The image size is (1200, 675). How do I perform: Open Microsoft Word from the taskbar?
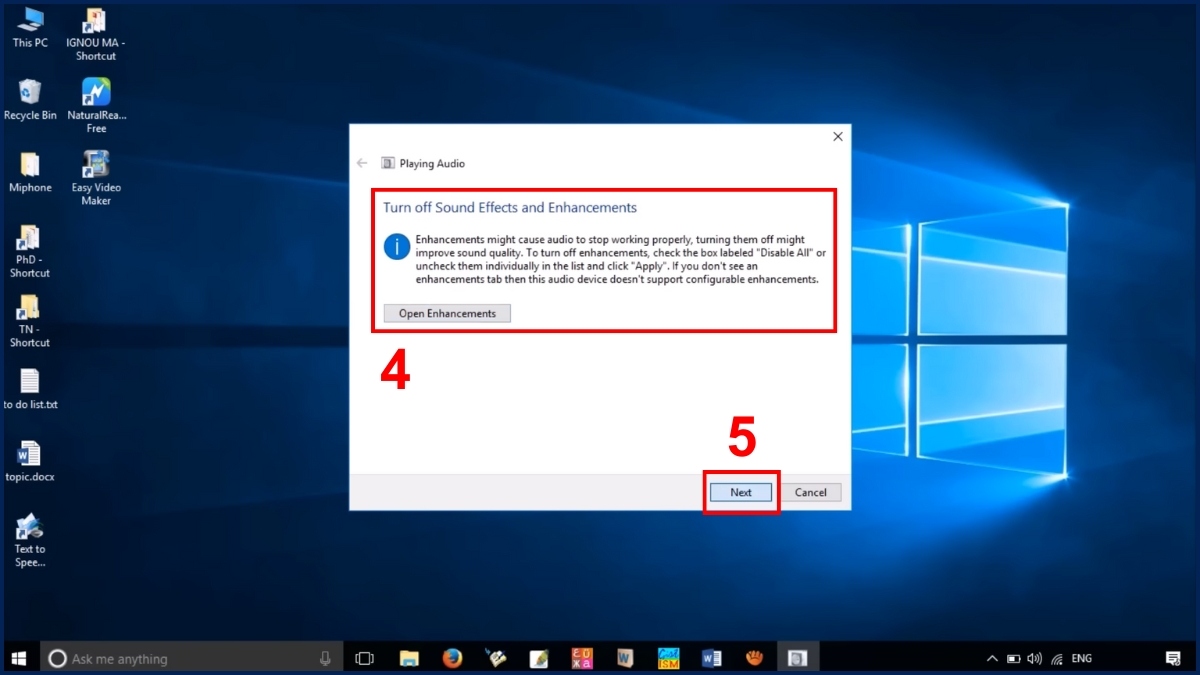coord(711,657)
